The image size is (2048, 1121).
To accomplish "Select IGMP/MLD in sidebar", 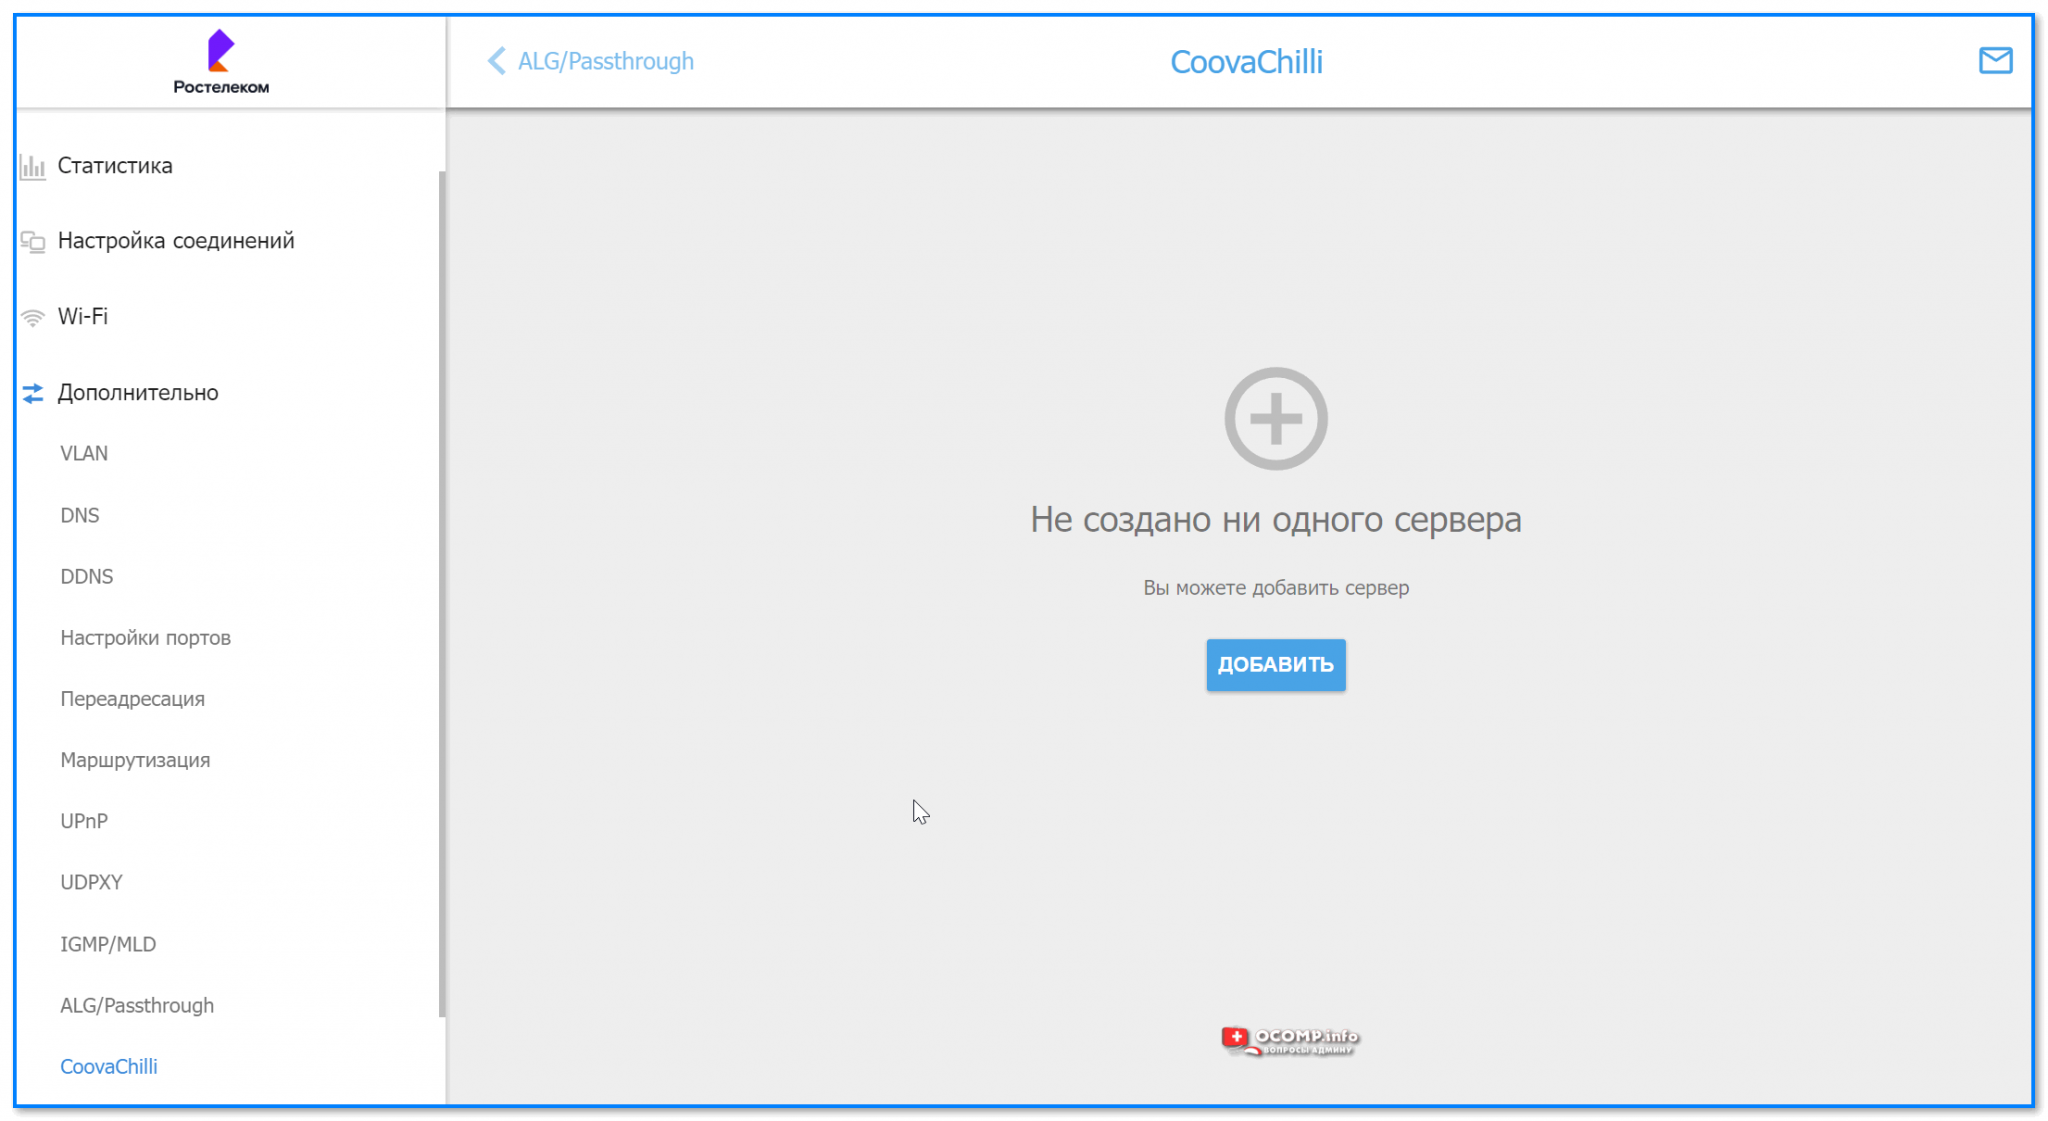I will [108, 943].
